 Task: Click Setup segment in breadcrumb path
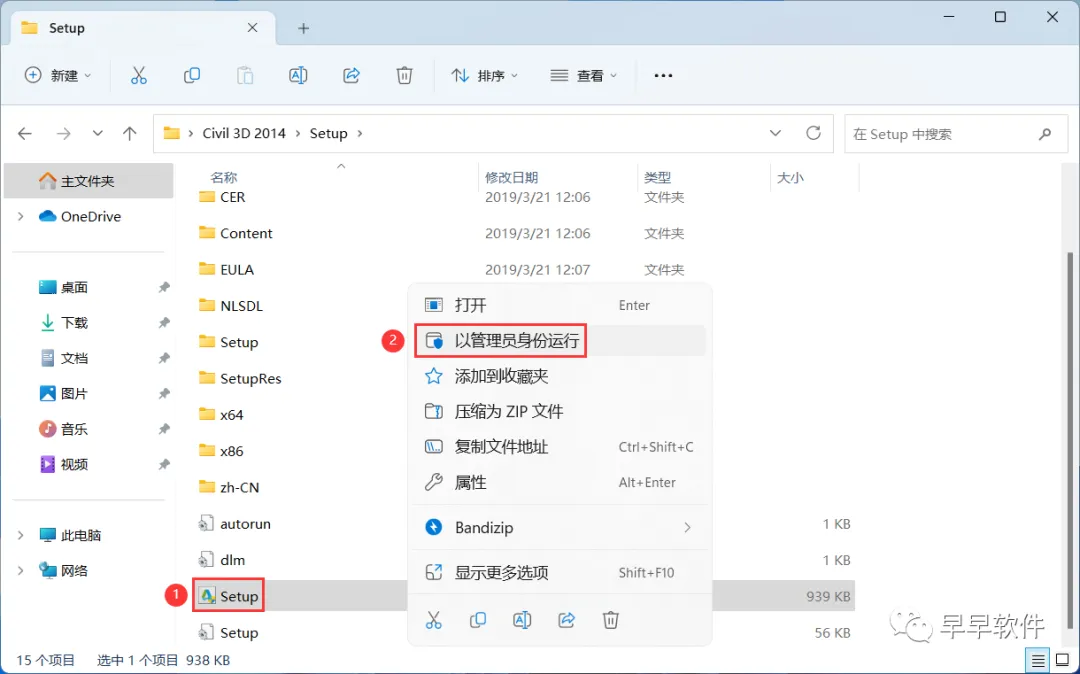click(329, 134)
